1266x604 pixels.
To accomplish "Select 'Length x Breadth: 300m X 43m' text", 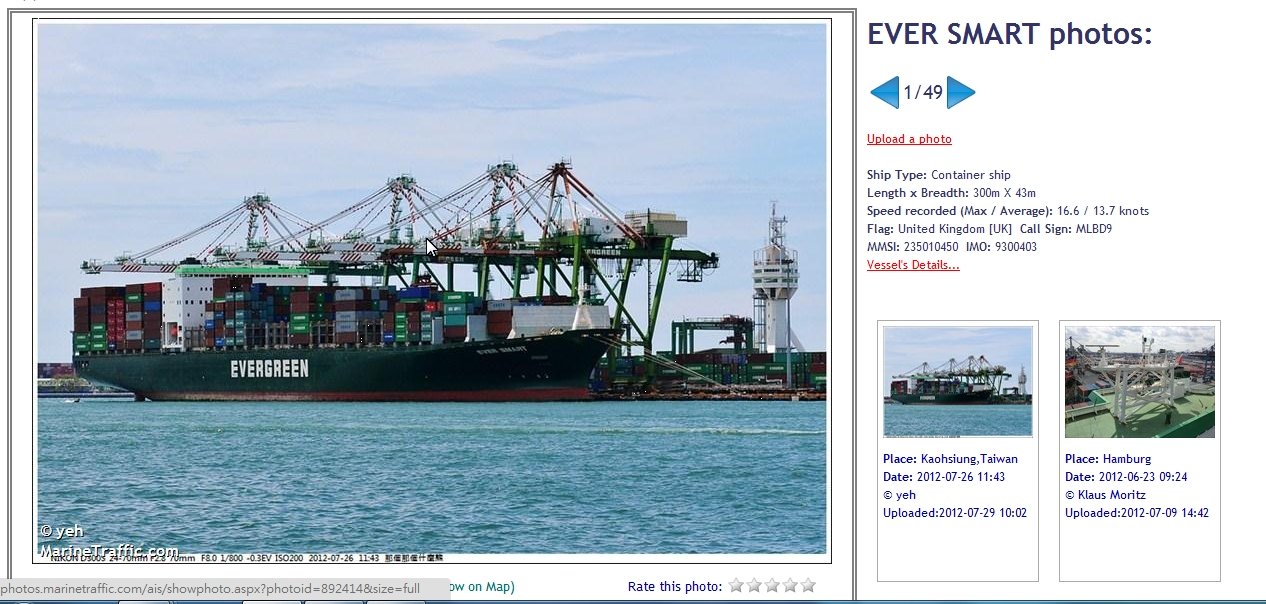I will click(951, 193).
